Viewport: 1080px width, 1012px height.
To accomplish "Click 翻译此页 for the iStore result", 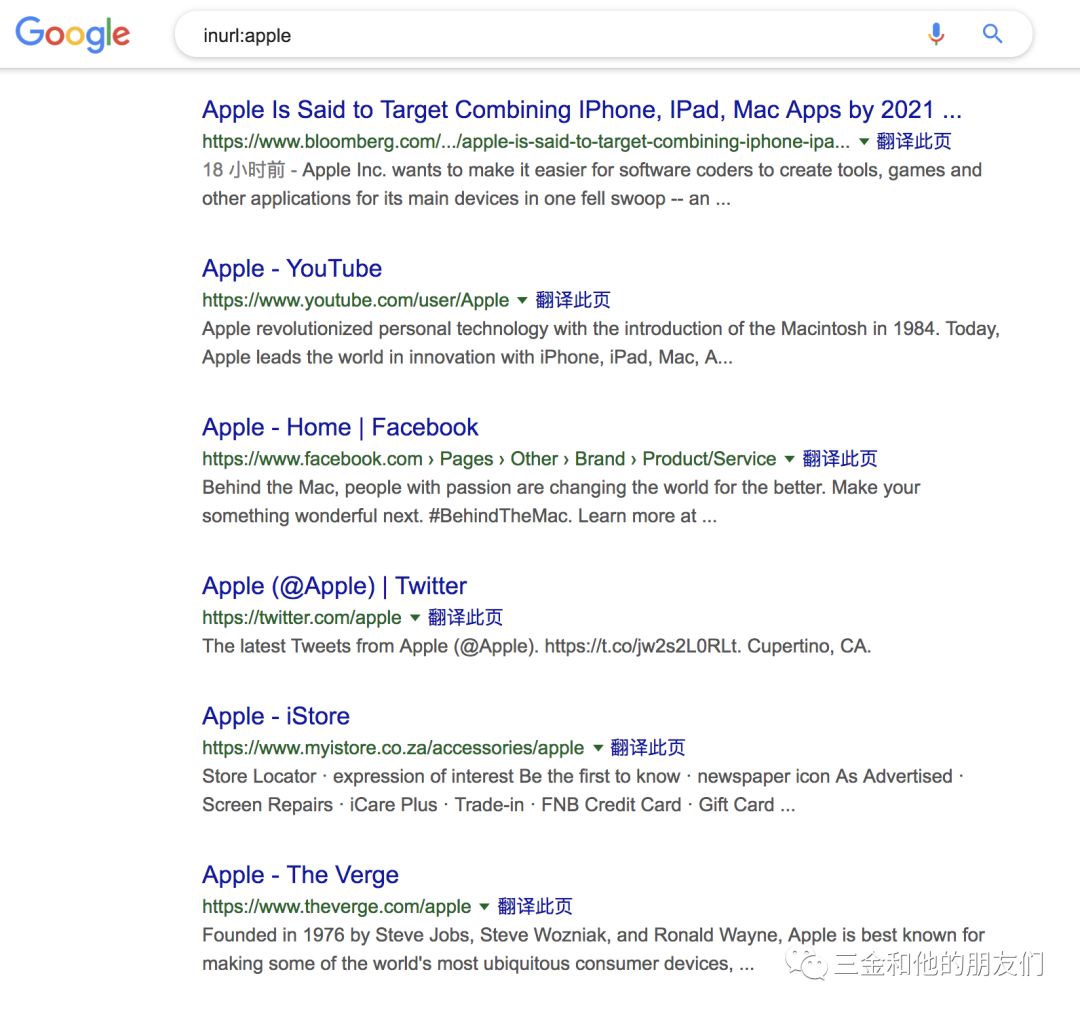I will click(647, 747).
